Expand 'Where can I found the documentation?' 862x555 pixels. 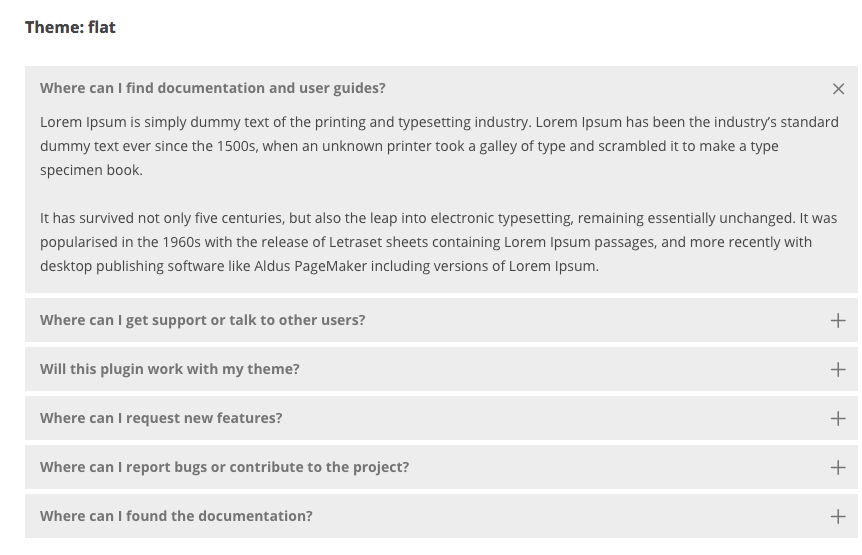tap(176, 516)
